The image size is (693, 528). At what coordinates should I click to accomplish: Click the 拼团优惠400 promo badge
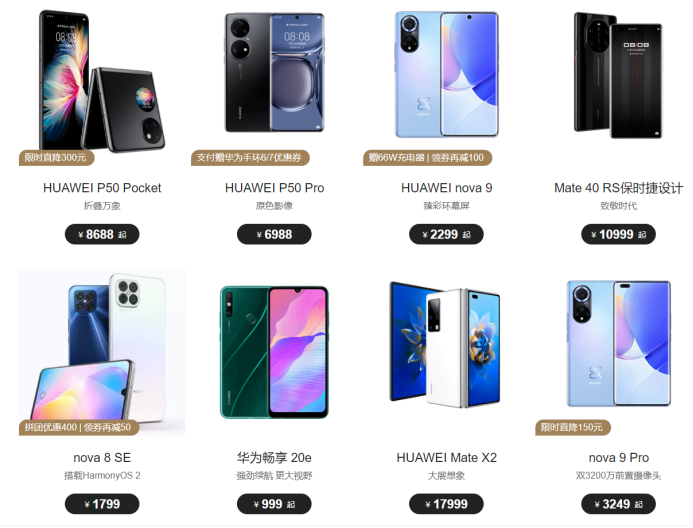coord(79,427)
